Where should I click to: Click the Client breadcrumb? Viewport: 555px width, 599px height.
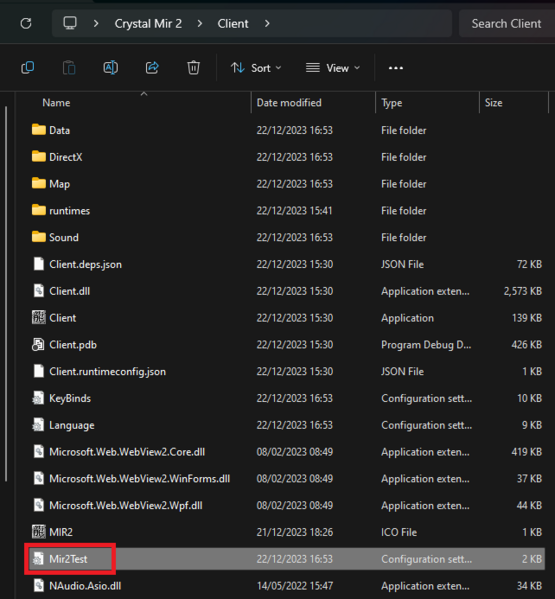pyautogui.click(x=233, y=24)
